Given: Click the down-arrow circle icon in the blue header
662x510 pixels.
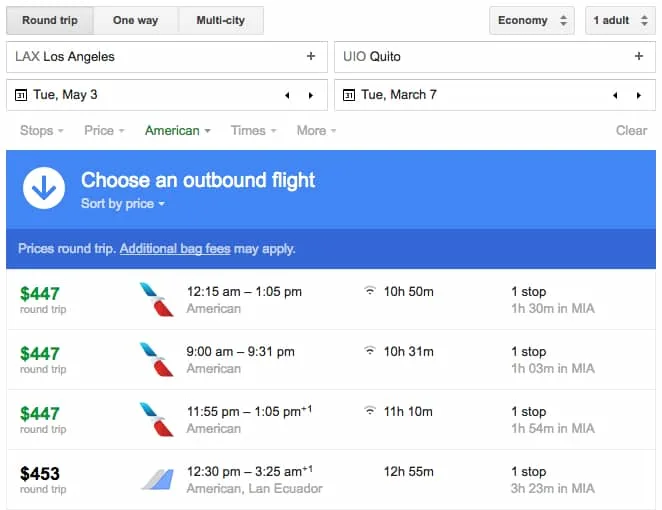Looking at the screenshot, I should [x=44, y=188].
